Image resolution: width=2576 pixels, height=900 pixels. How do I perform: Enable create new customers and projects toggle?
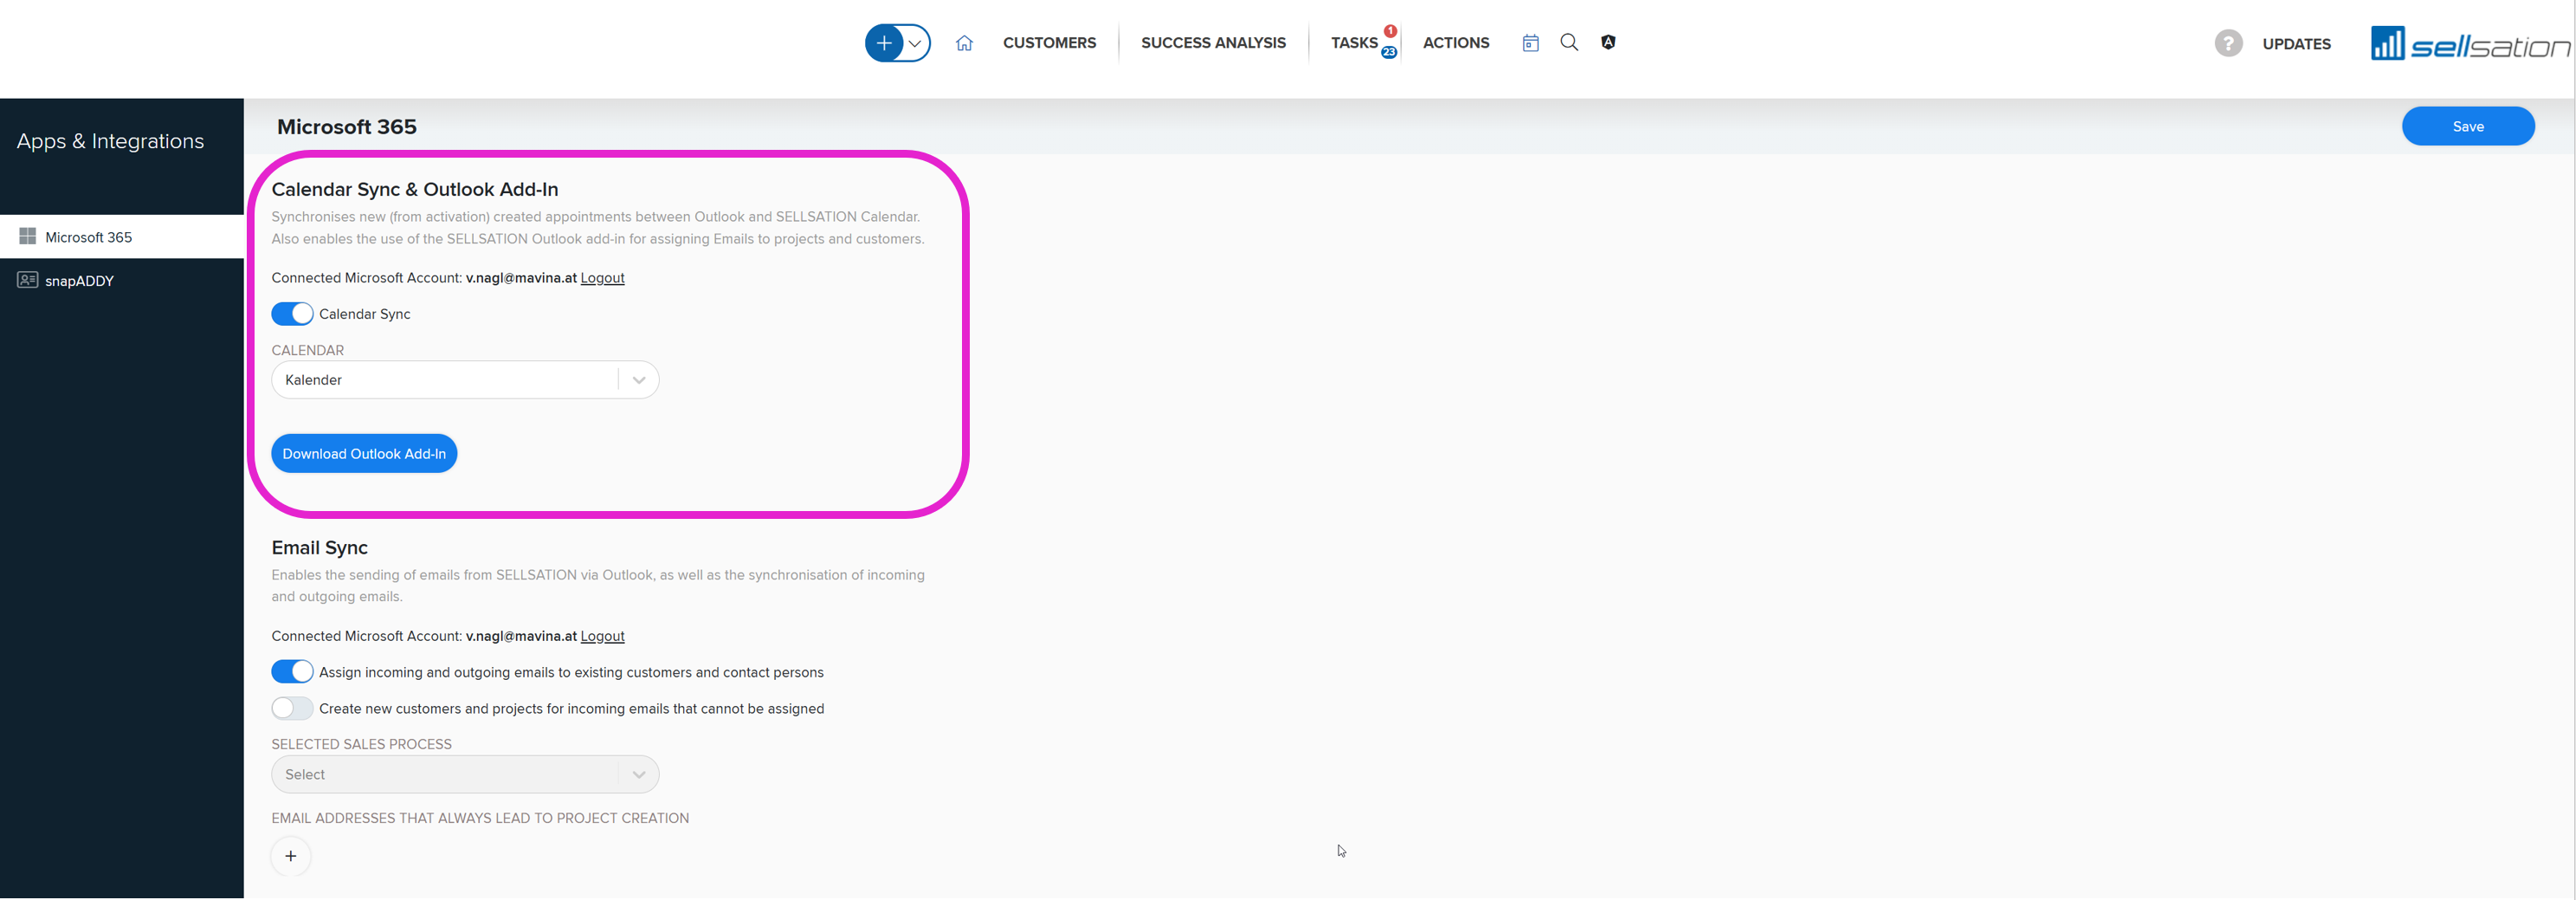pyautogui.click(x=292, y=708)
